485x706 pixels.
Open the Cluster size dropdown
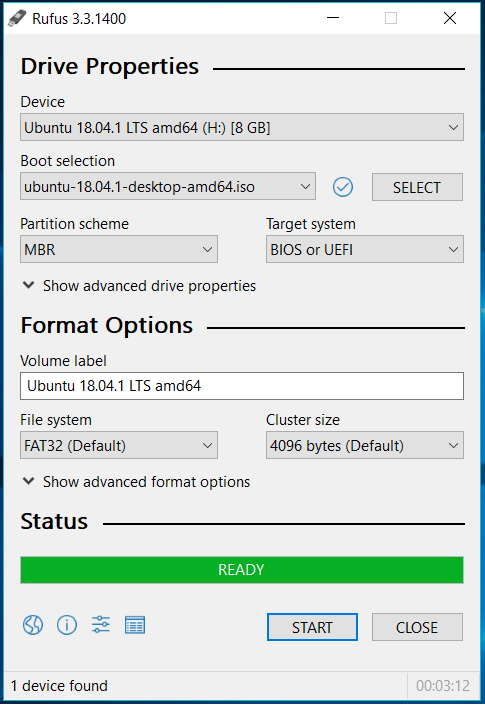tap(365, 445)
